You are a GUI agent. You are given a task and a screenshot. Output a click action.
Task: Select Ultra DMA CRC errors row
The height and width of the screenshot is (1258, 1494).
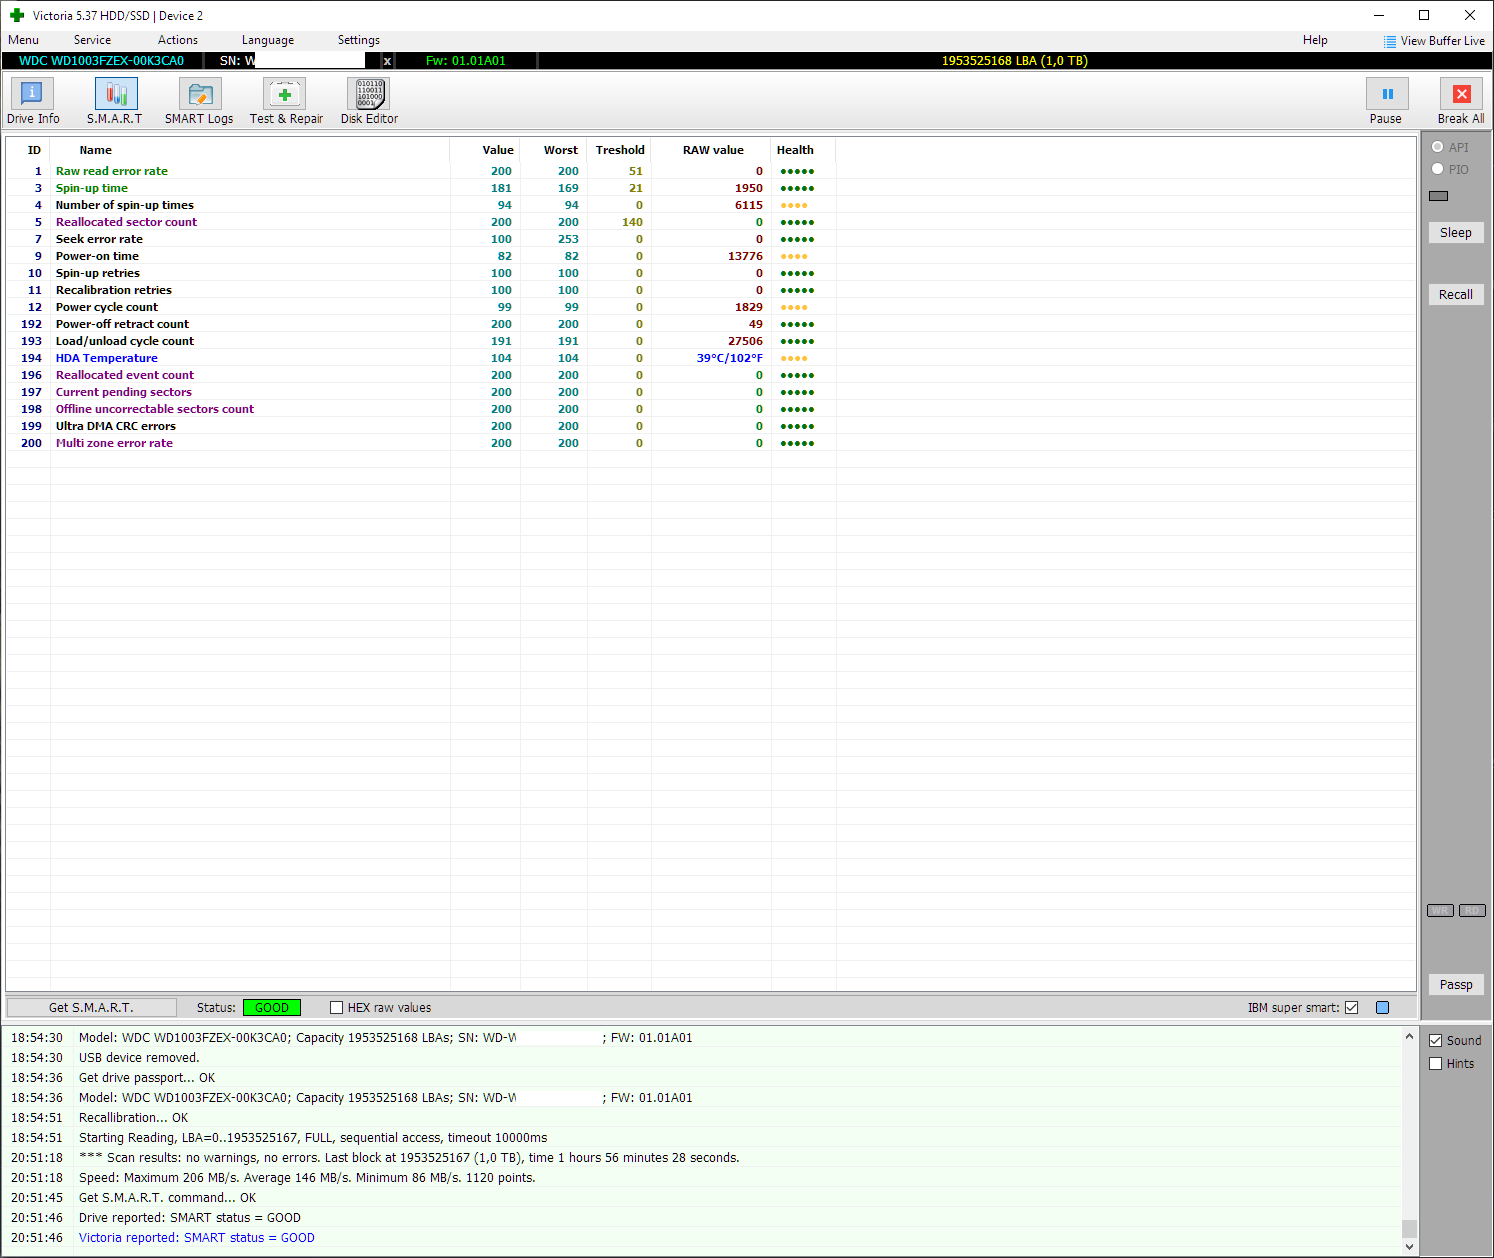710,426
